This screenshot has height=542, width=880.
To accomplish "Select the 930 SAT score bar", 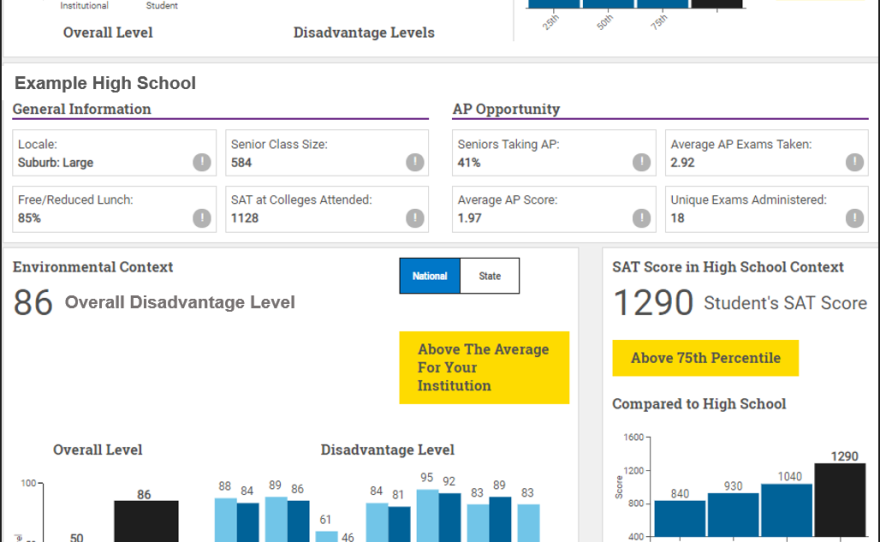I will [x=733, y=515].
